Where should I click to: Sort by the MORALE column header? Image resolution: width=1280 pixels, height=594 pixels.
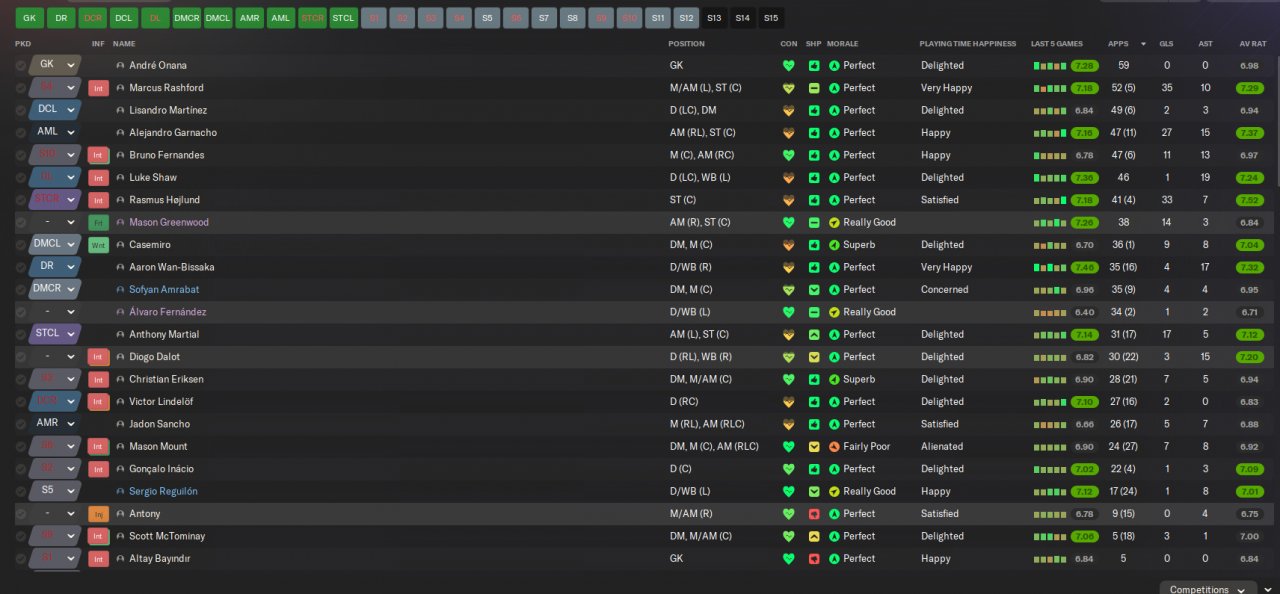[843, 44]
